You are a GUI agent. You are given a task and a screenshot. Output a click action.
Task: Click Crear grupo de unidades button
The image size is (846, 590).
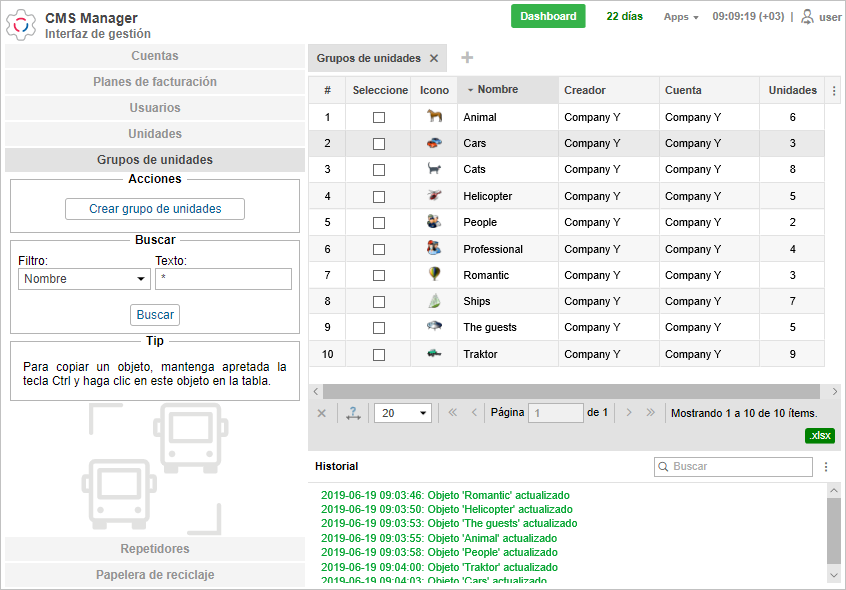click(155, 209)
